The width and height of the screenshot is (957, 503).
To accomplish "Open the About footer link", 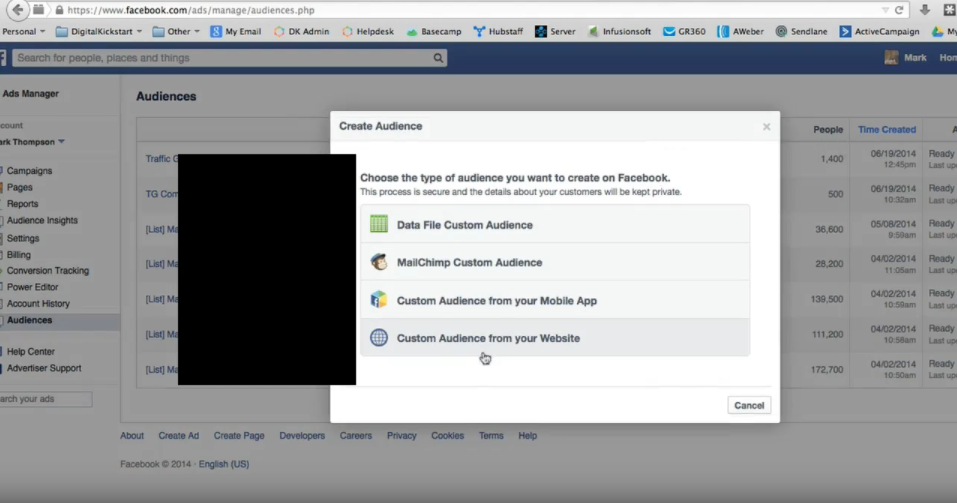I will [132, 436].
